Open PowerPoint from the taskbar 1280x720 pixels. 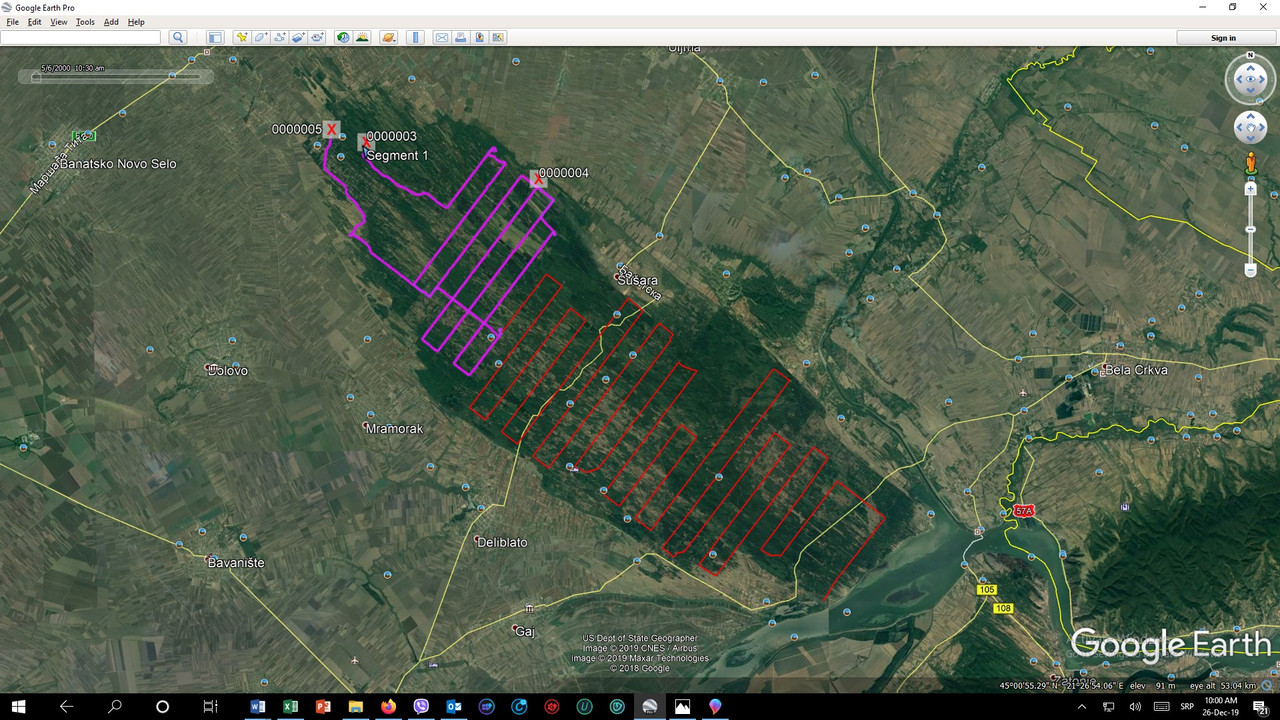pos(323,706)
